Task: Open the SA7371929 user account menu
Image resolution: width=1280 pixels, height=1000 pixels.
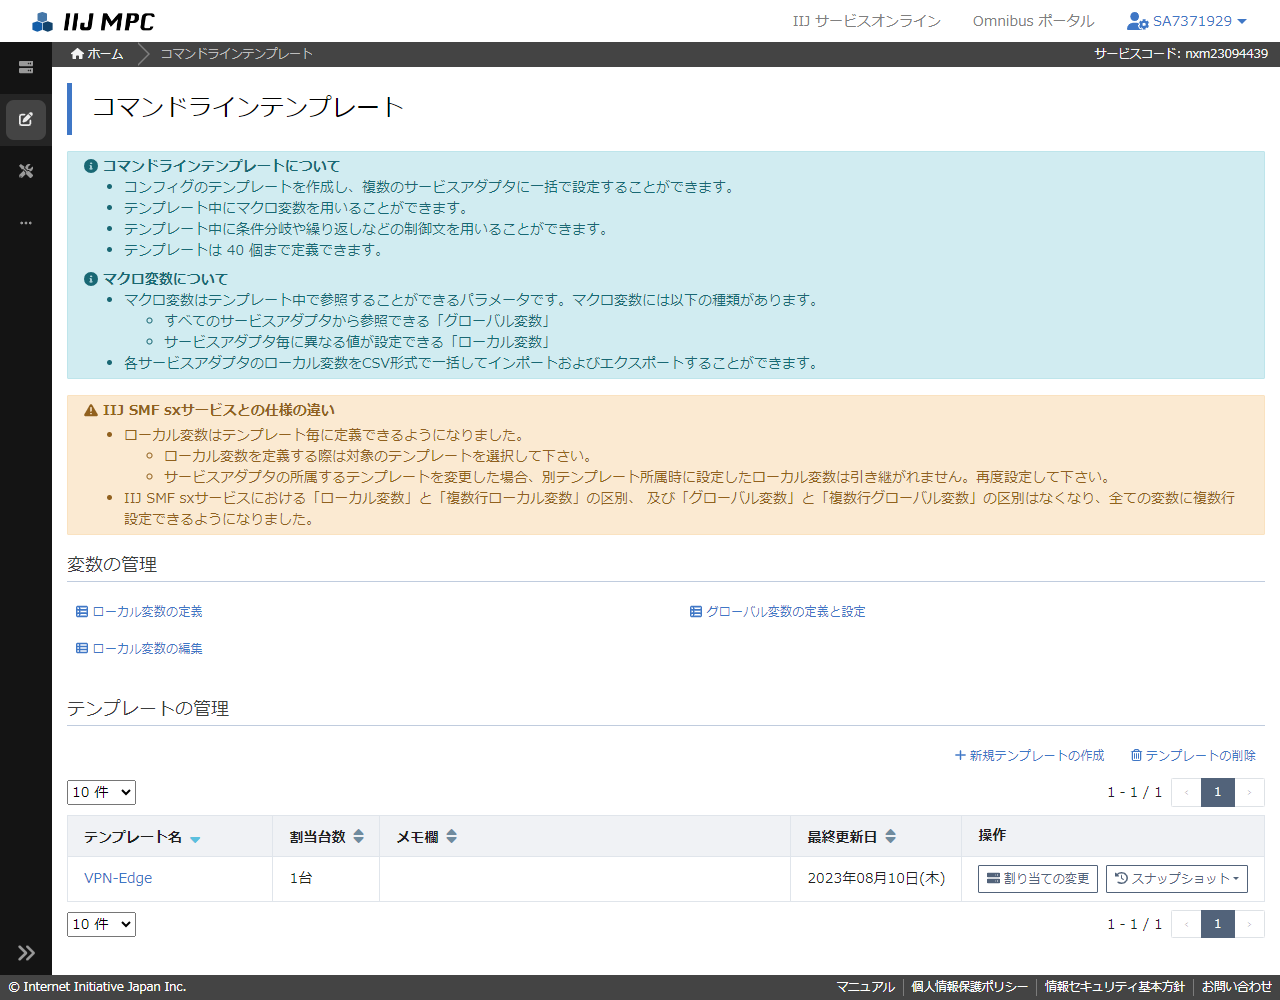Action: click(x=1187, y=21)
